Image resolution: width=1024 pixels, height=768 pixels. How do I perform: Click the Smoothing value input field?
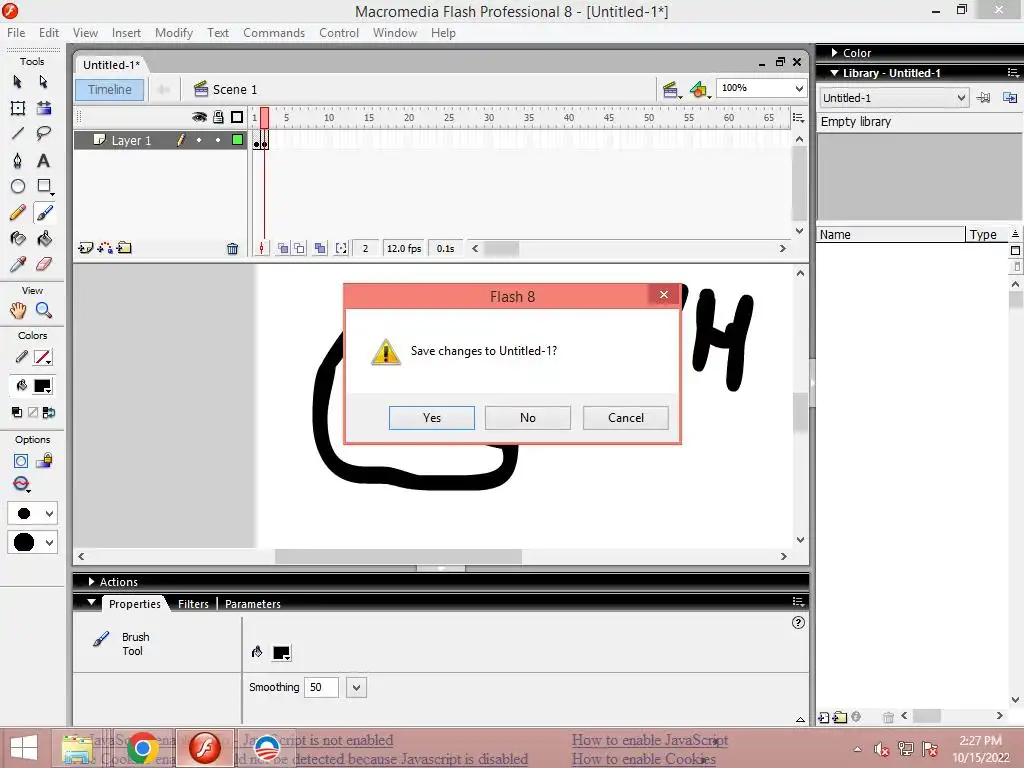321,688
